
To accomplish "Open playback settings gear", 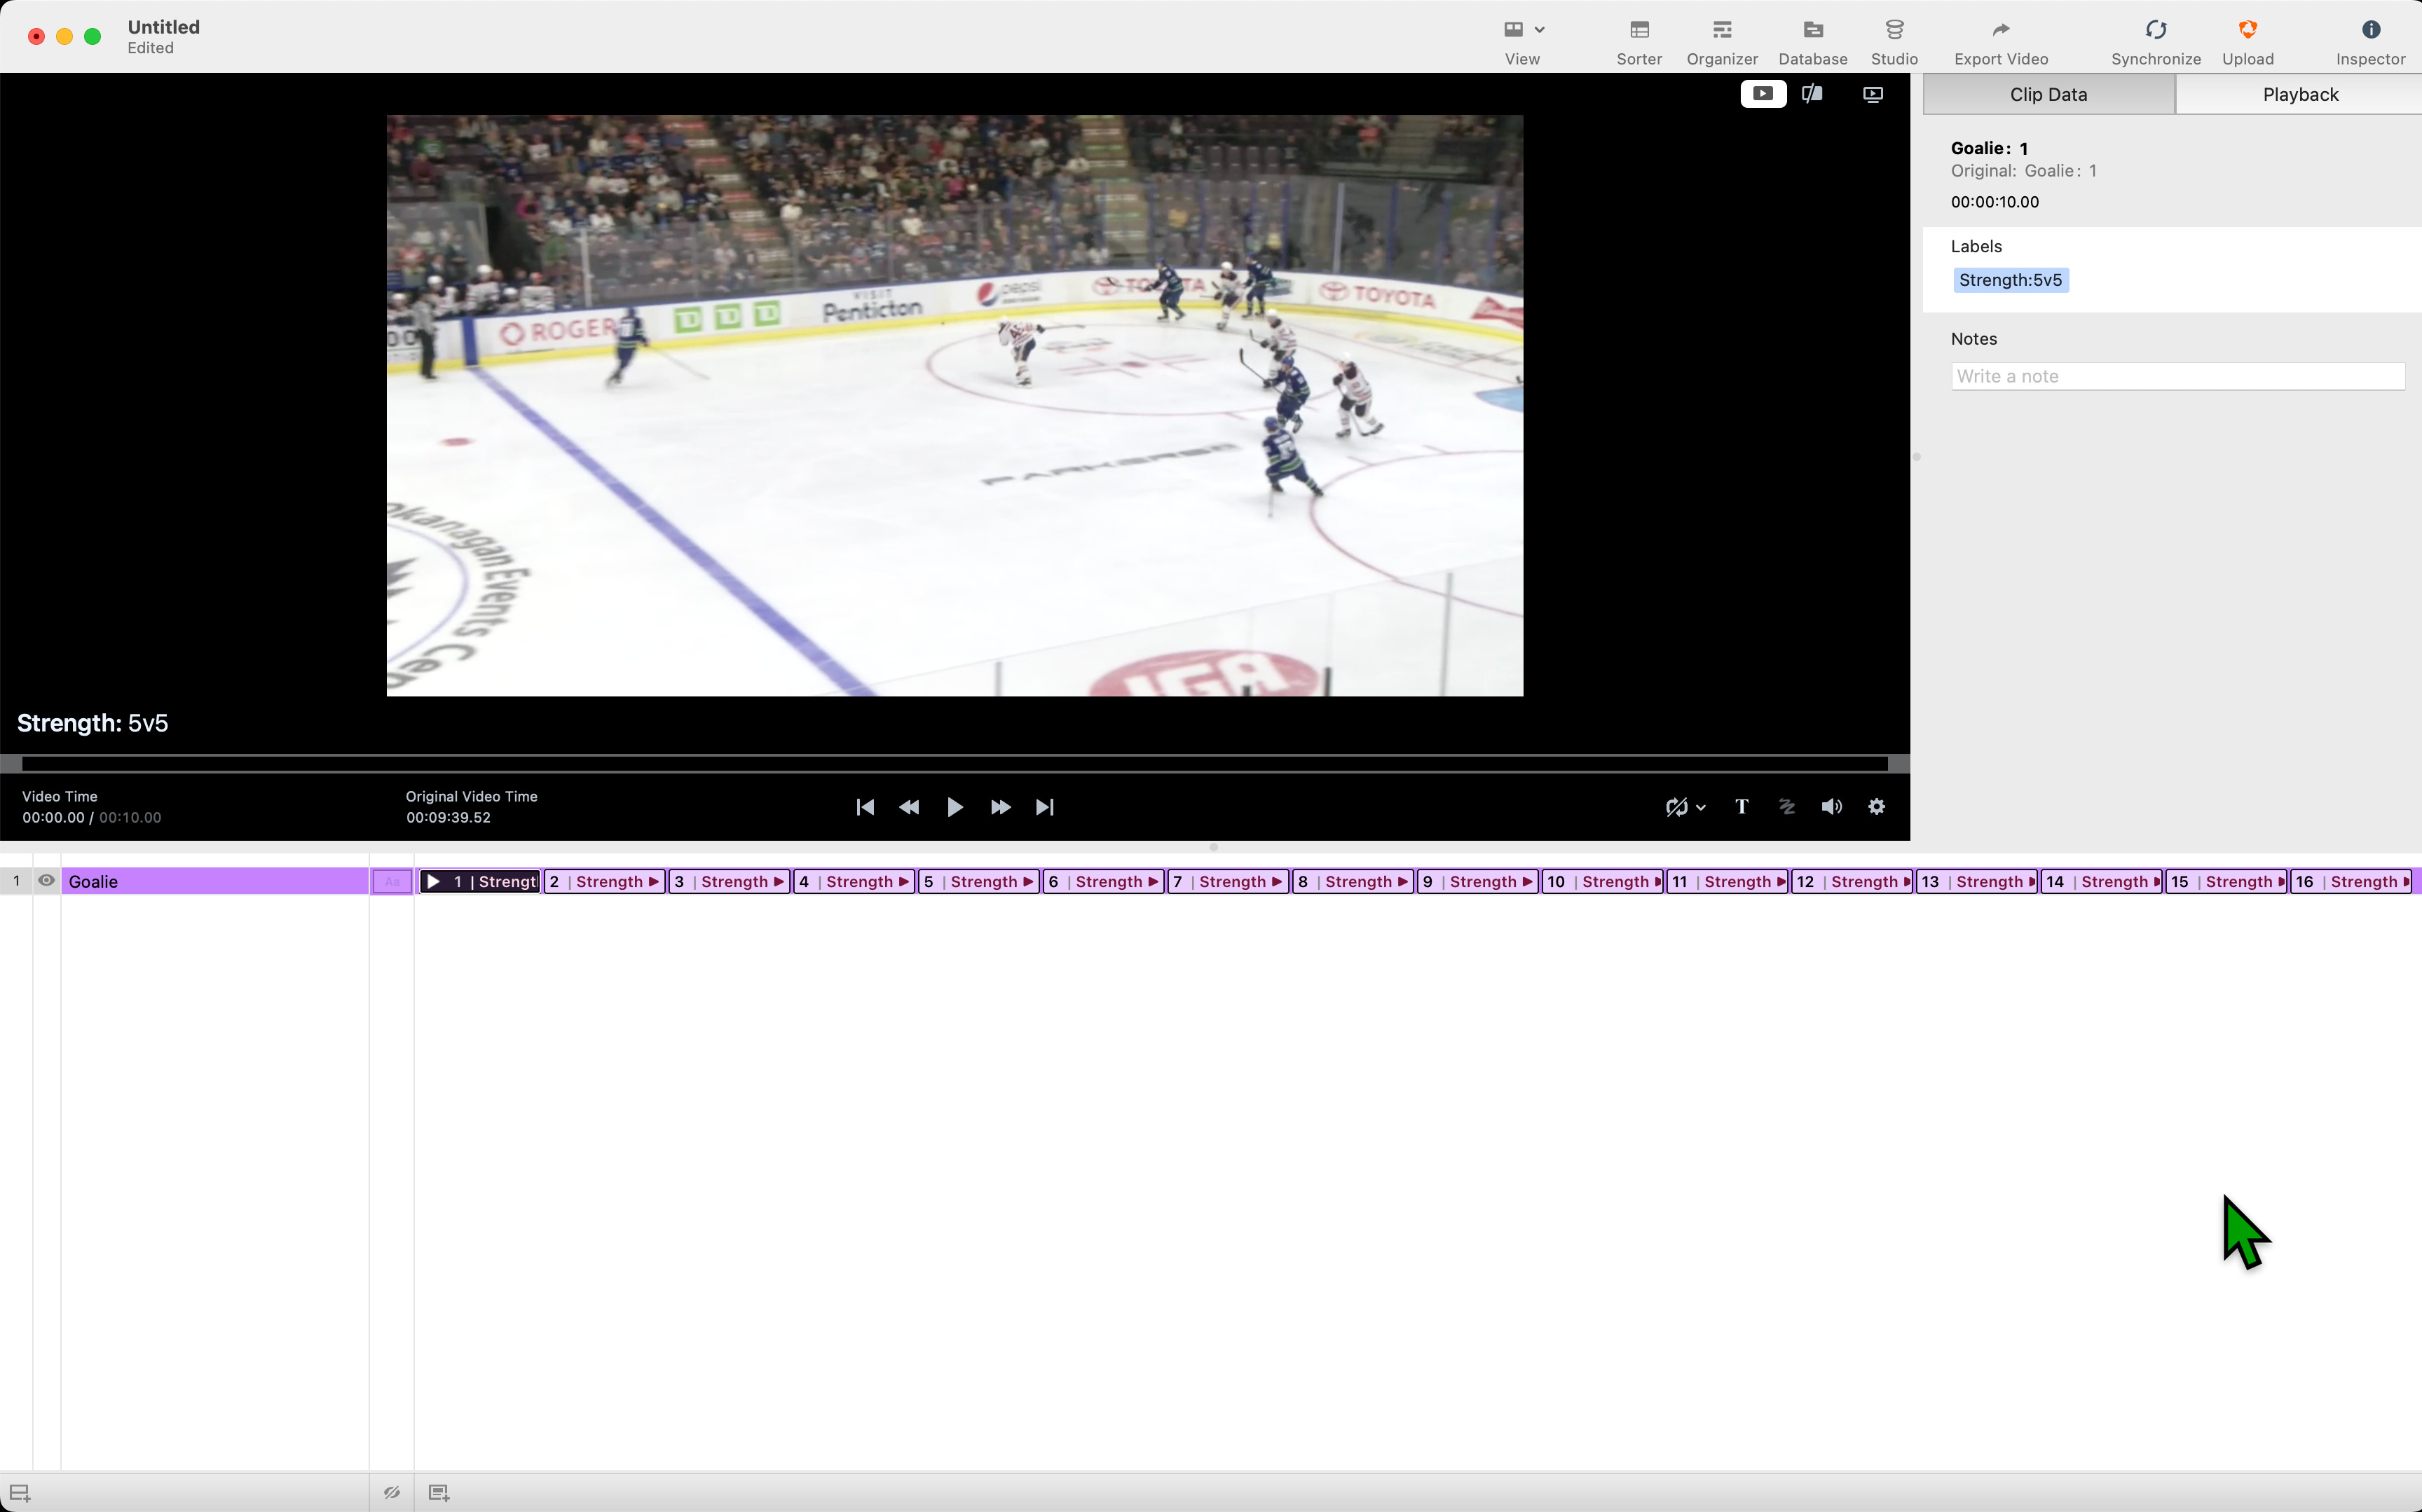I will (x=1876, y=807).
